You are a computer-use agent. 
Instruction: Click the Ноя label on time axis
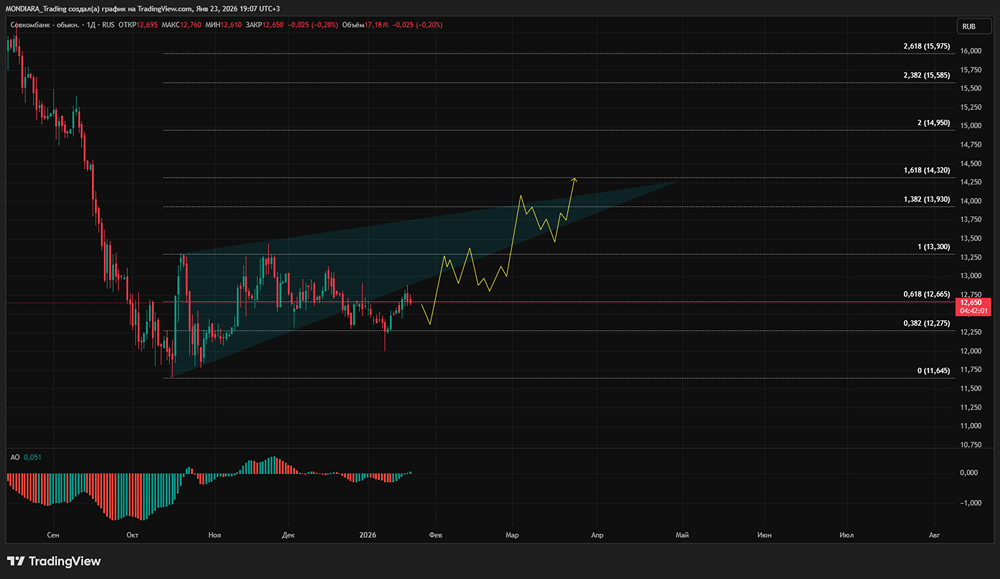click(x=214, y=535)
